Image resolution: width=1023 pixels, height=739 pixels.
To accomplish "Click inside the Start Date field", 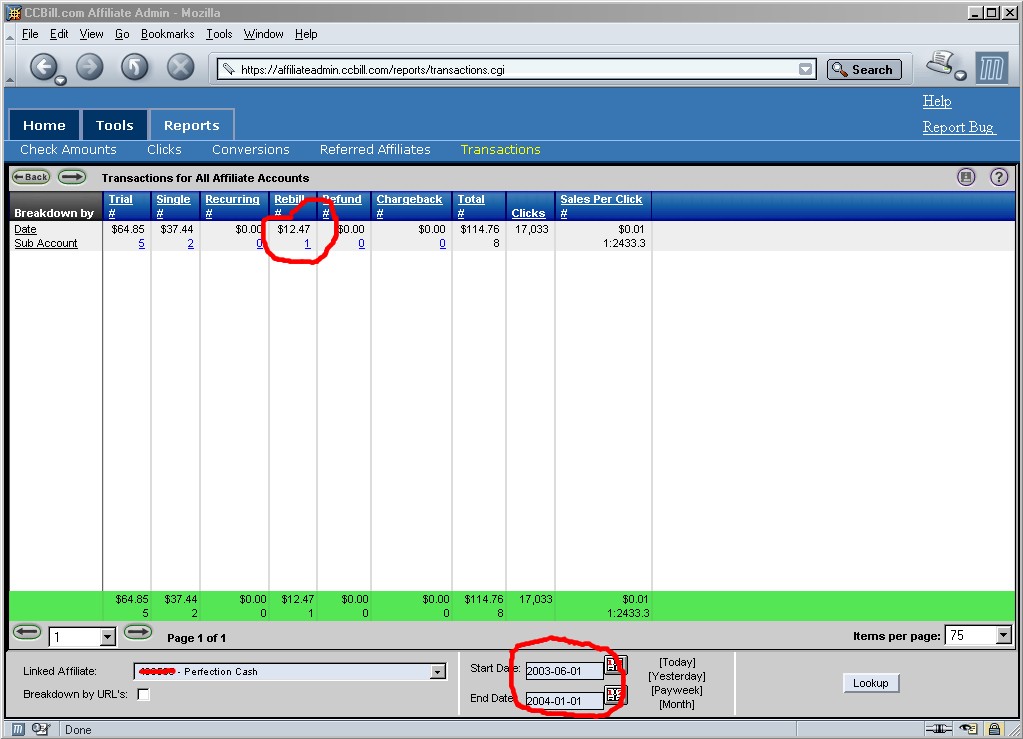I will coord(564,670).
